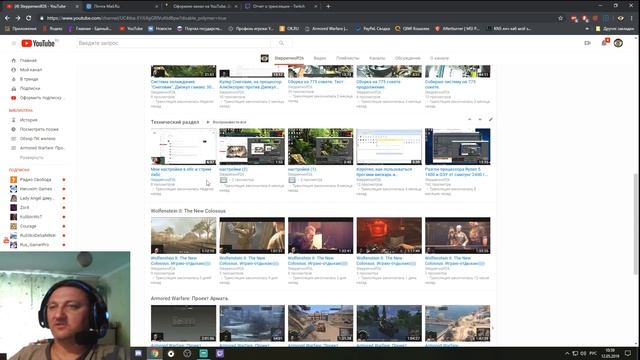Screen dimensions: 640x360
Task: Click the YouTube logo
Action: click(x=38, y=43)
